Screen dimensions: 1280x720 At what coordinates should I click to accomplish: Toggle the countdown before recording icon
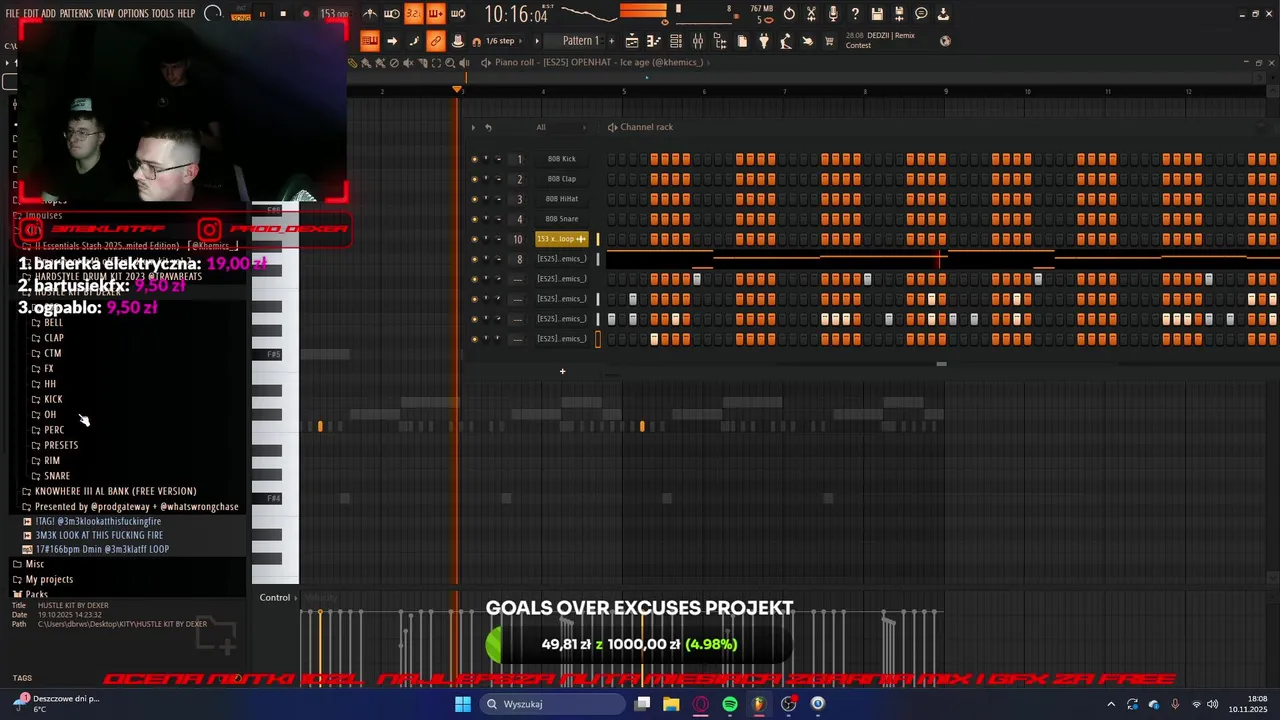click(x=413, y=14)
